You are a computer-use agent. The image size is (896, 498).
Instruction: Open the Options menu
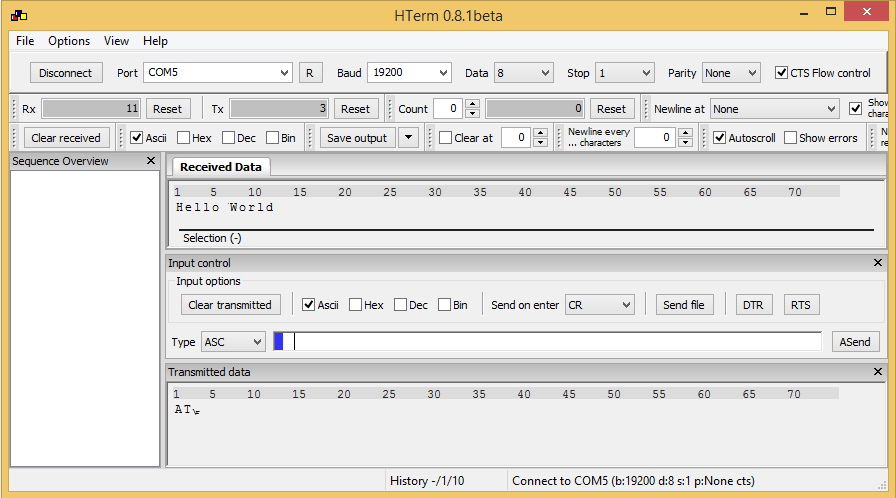click(69, 41)
